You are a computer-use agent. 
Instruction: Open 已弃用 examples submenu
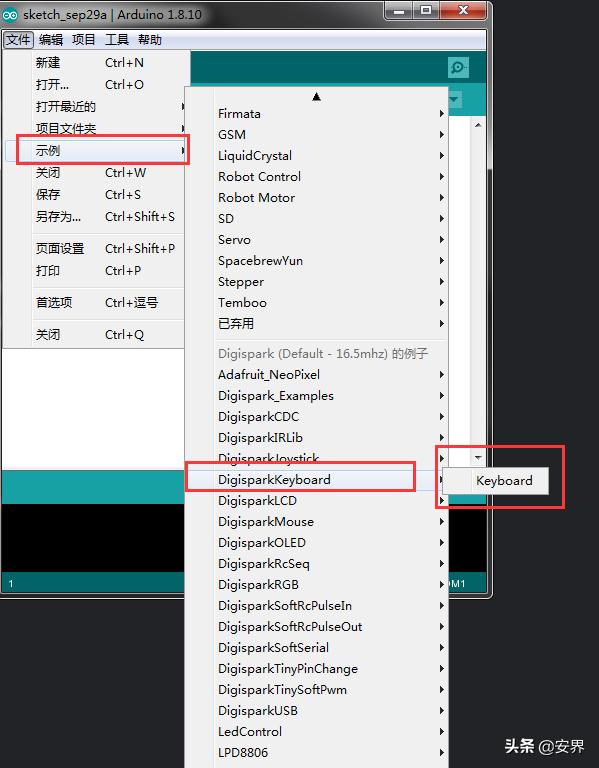click(316, 324)
